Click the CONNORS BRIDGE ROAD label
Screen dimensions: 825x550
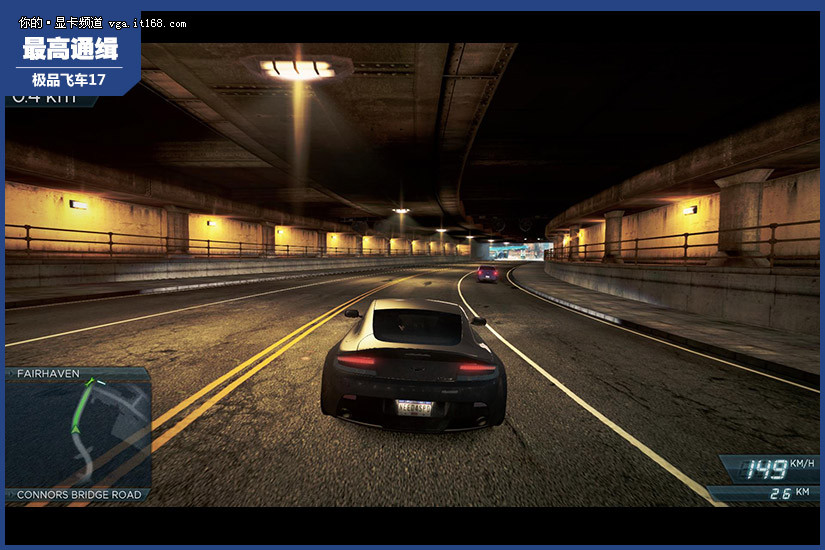[x=79, y=495]
